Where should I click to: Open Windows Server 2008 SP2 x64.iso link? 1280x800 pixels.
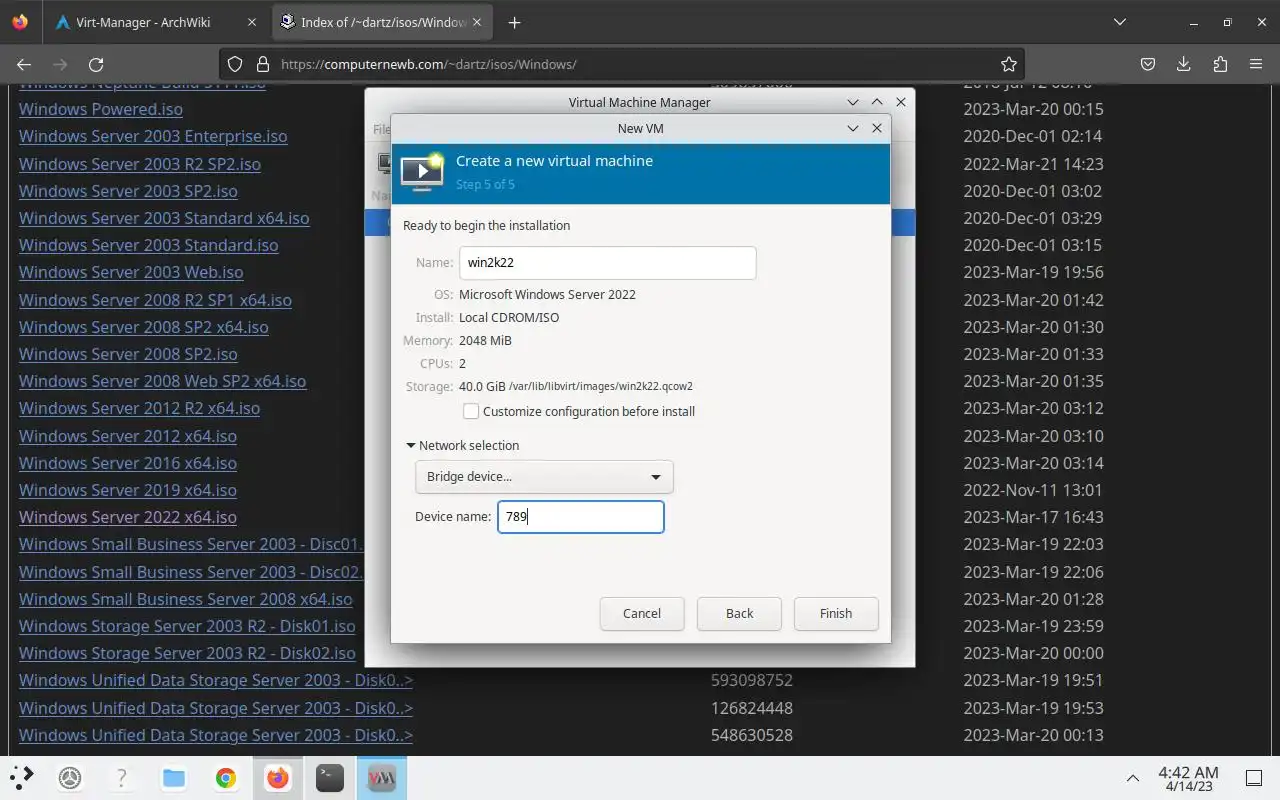click(x=144, y=327)
